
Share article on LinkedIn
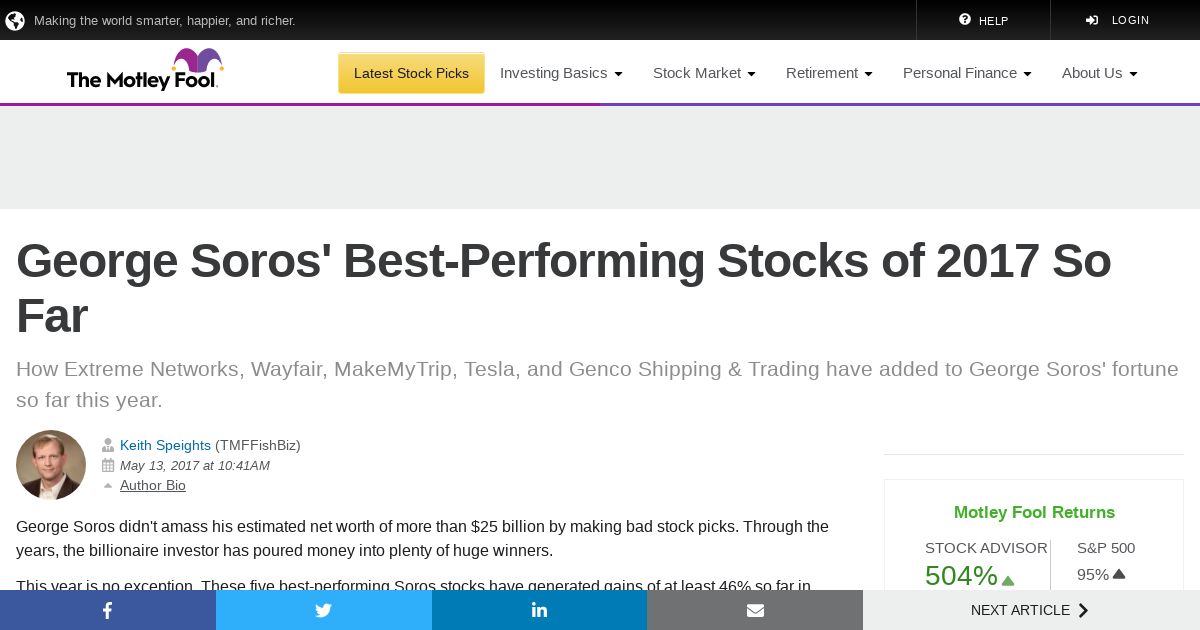pos(540,610)
